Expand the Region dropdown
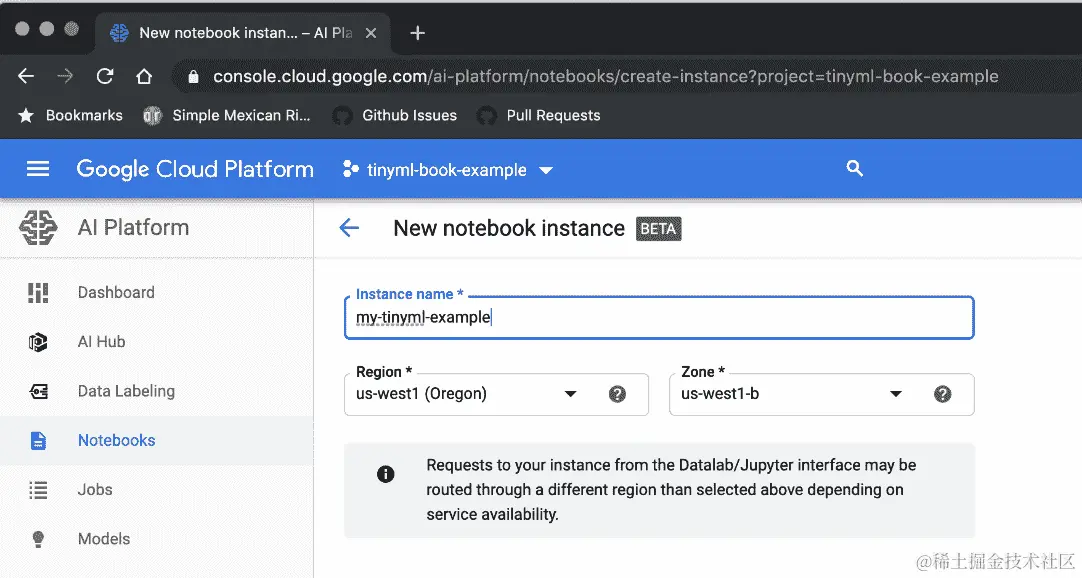 (570, 394)
